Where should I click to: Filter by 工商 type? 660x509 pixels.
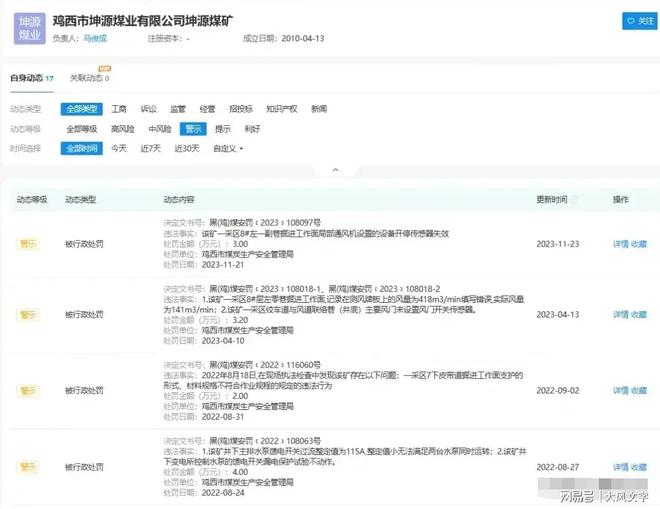coord(119,109)
